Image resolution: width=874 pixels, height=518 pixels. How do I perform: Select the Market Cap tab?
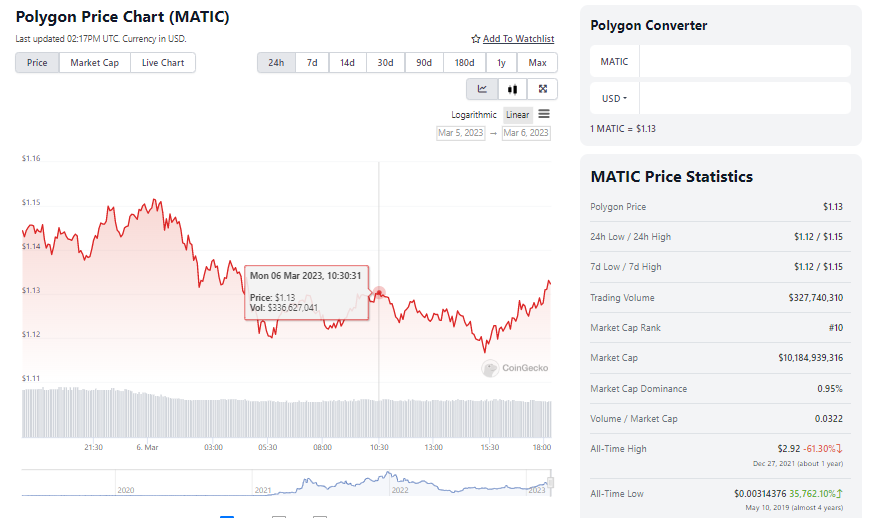95,62
